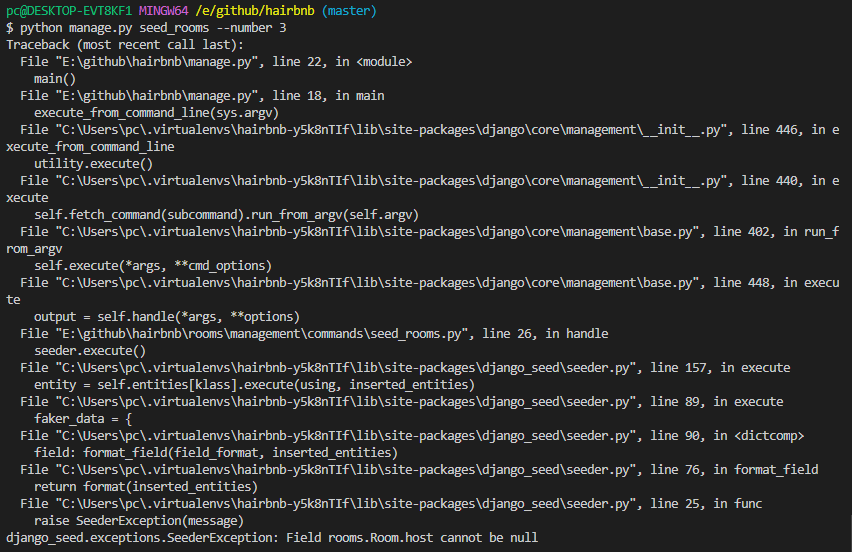This screenshot has height=552, width=852.
Task: Click the manage.py line 18 file path
Action: pyautogui.click(x=156, y=96)
